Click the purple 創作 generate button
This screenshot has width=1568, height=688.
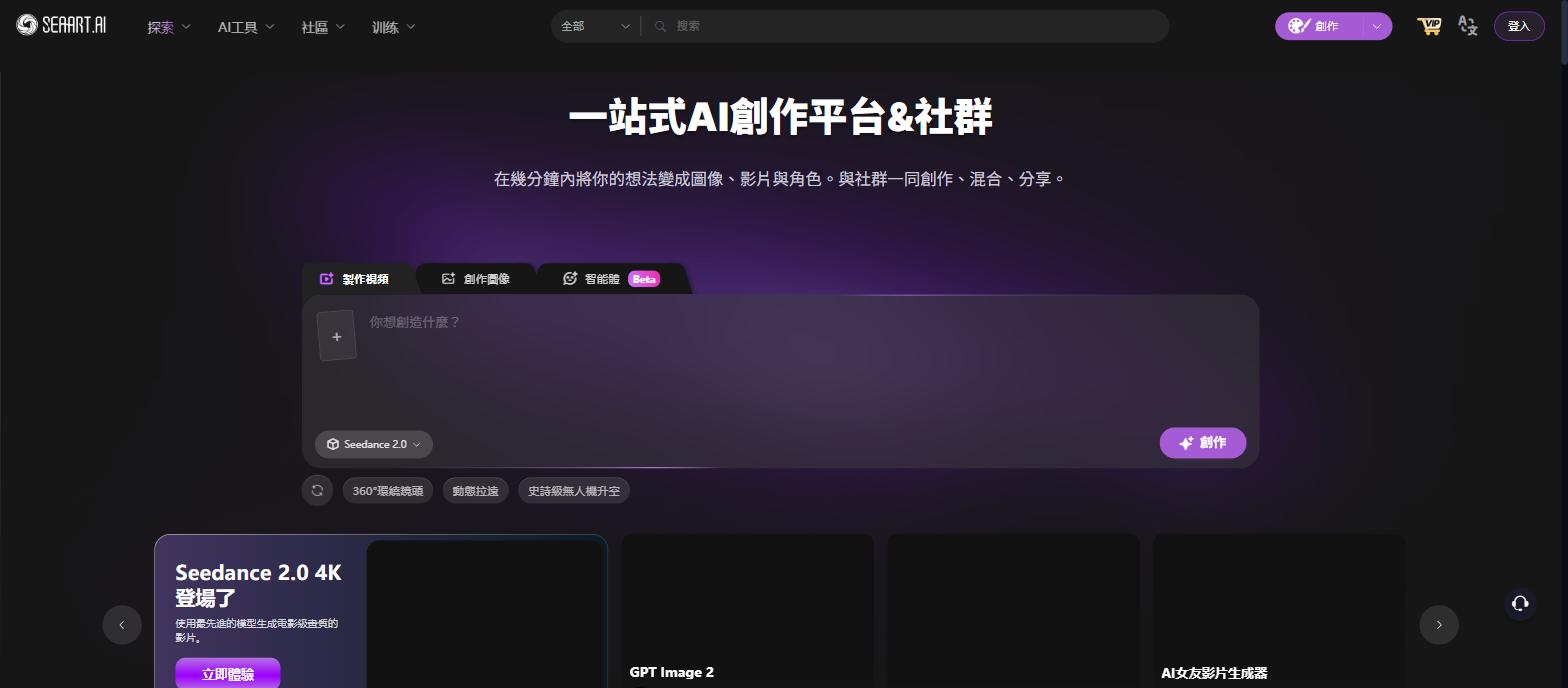click(1203, 443)
